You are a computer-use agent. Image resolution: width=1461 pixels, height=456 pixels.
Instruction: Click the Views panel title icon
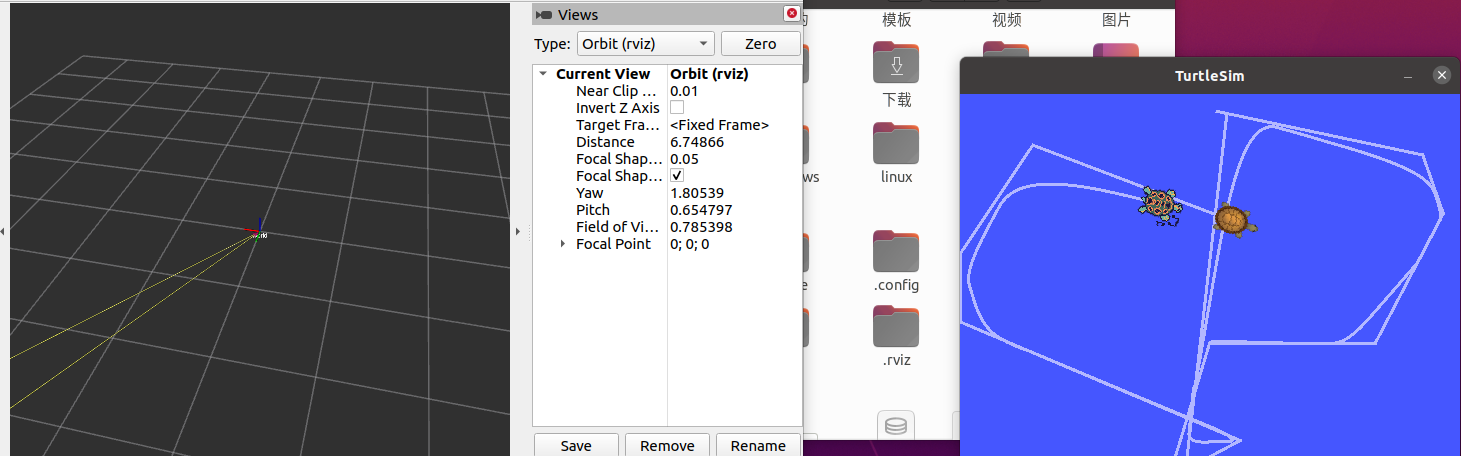click(544, 15)
